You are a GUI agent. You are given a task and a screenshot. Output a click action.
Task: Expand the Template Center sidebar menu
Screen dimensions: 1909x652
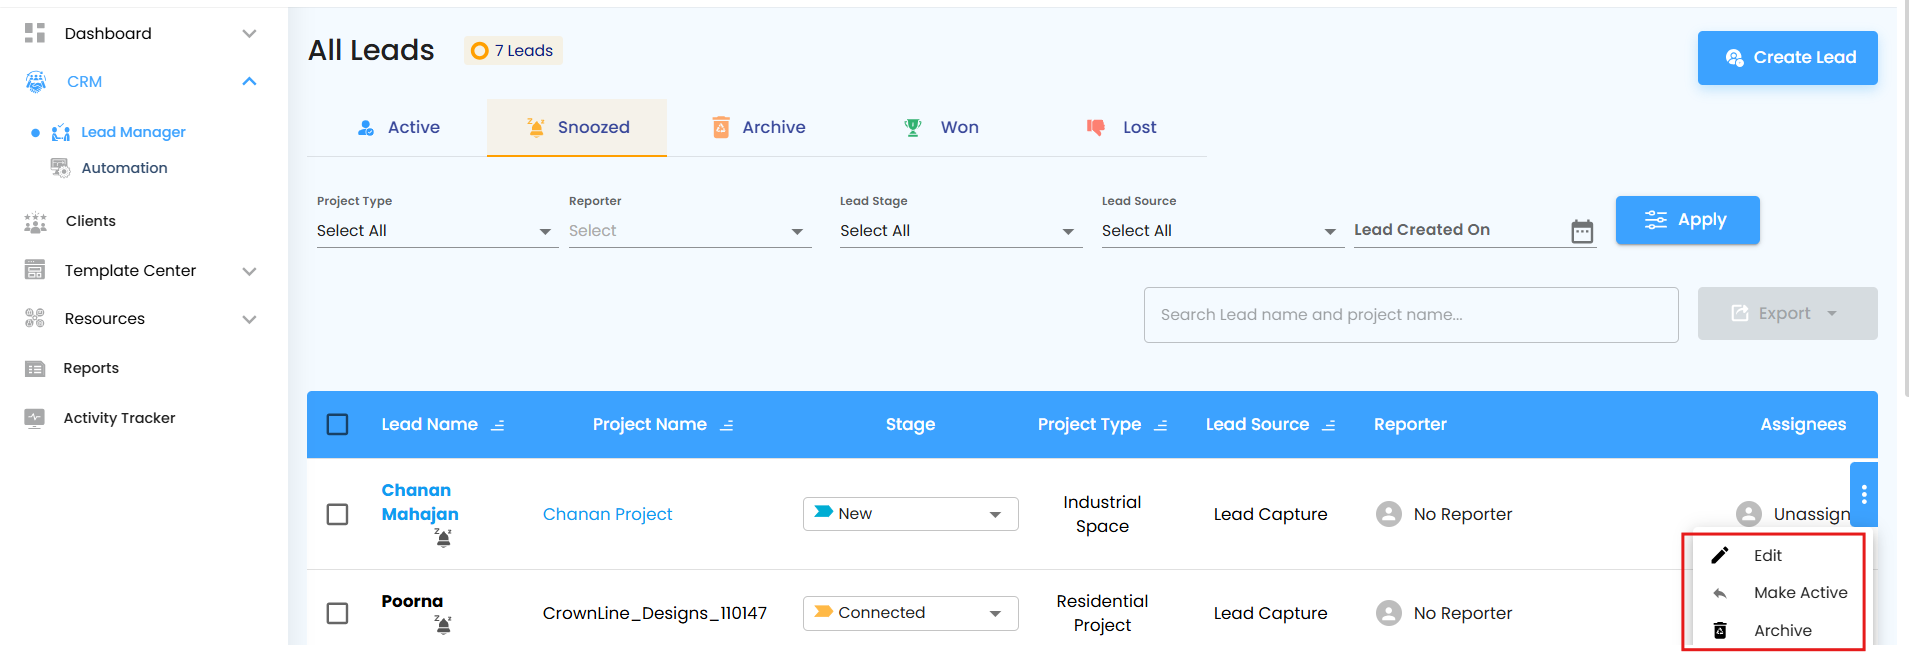(249, 271)
